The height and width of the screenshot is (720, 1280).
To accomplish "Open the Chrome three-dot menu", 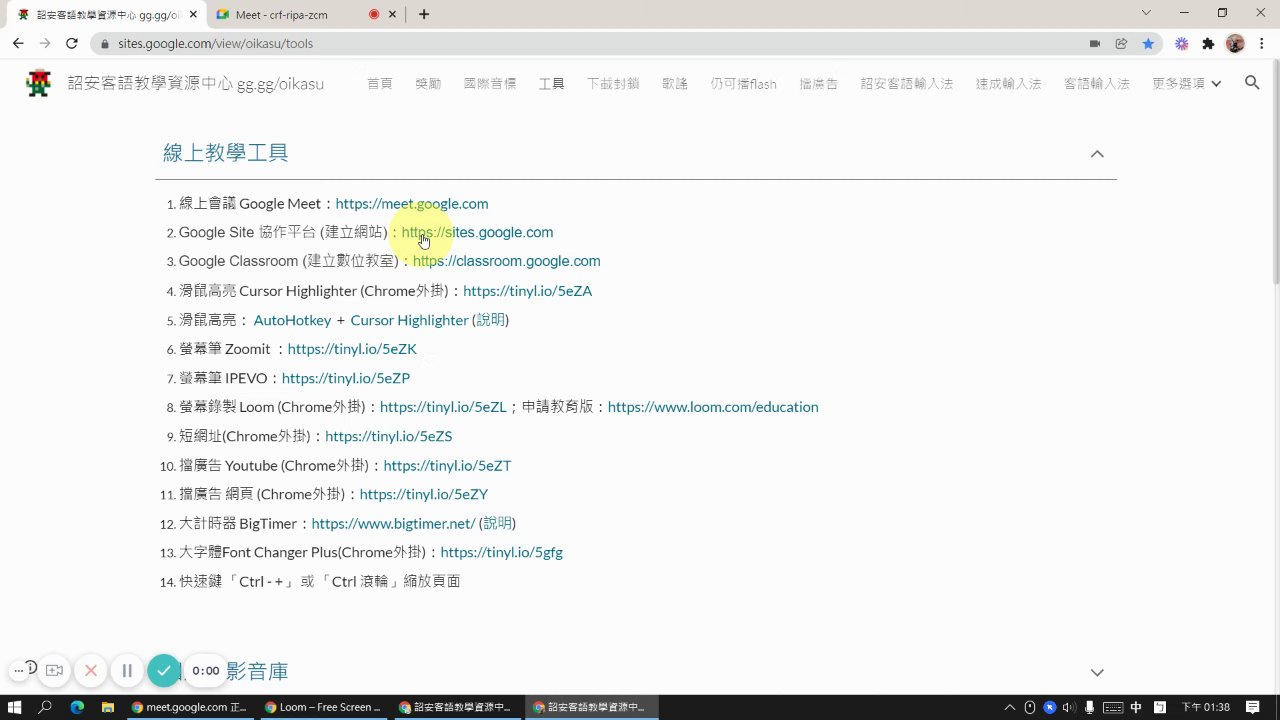I will pyautogui.click(x=1261, y=43).
